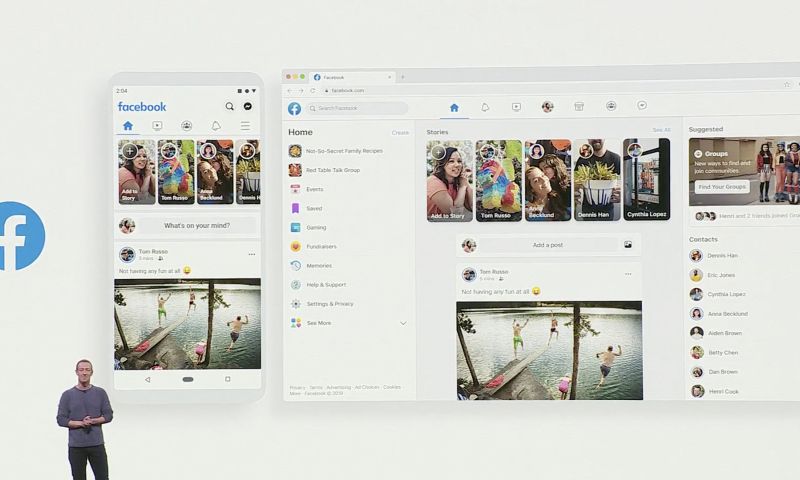Expand See More chevron in sidebar
Screen dimensions: 800x480
403,323
